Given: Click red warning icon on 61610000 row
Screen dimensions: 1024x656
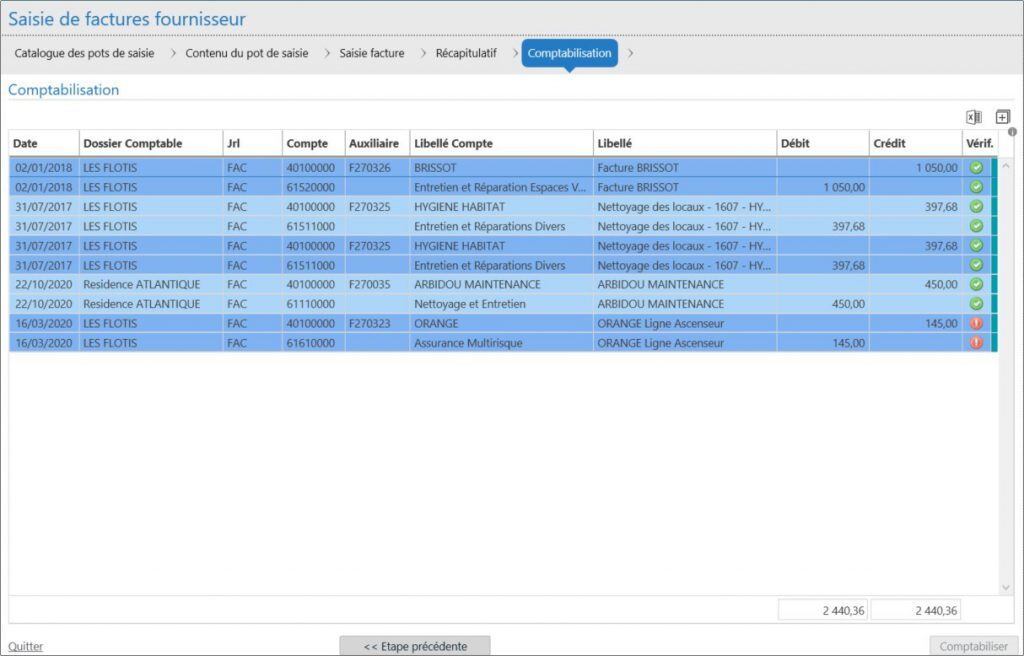Looking at the screenshot, I should point(976,342).
